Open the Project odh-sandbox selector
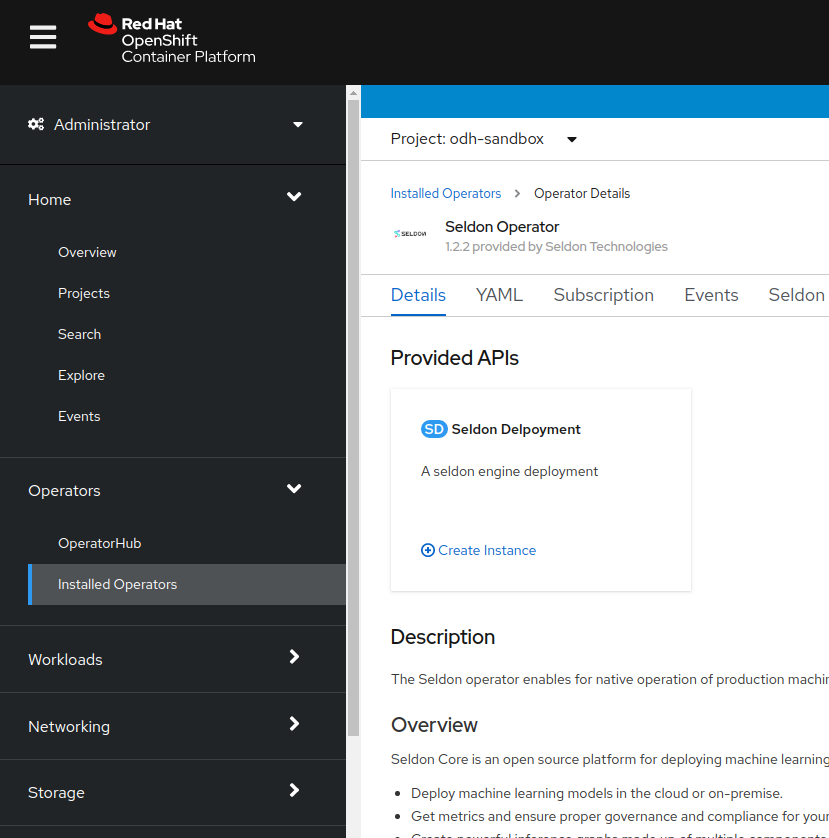The height and width of the screenshot is (838, 829). (x=484, y=139)
